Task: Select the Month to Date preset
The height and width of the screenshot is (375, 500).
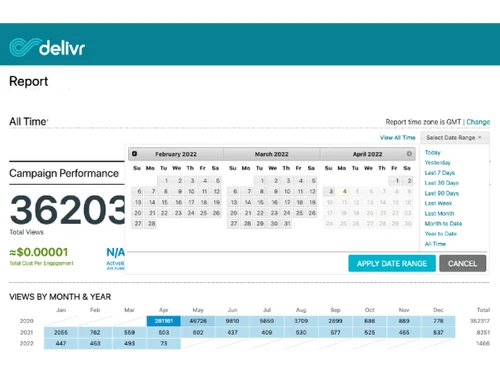Action: [x=443, y=224]
